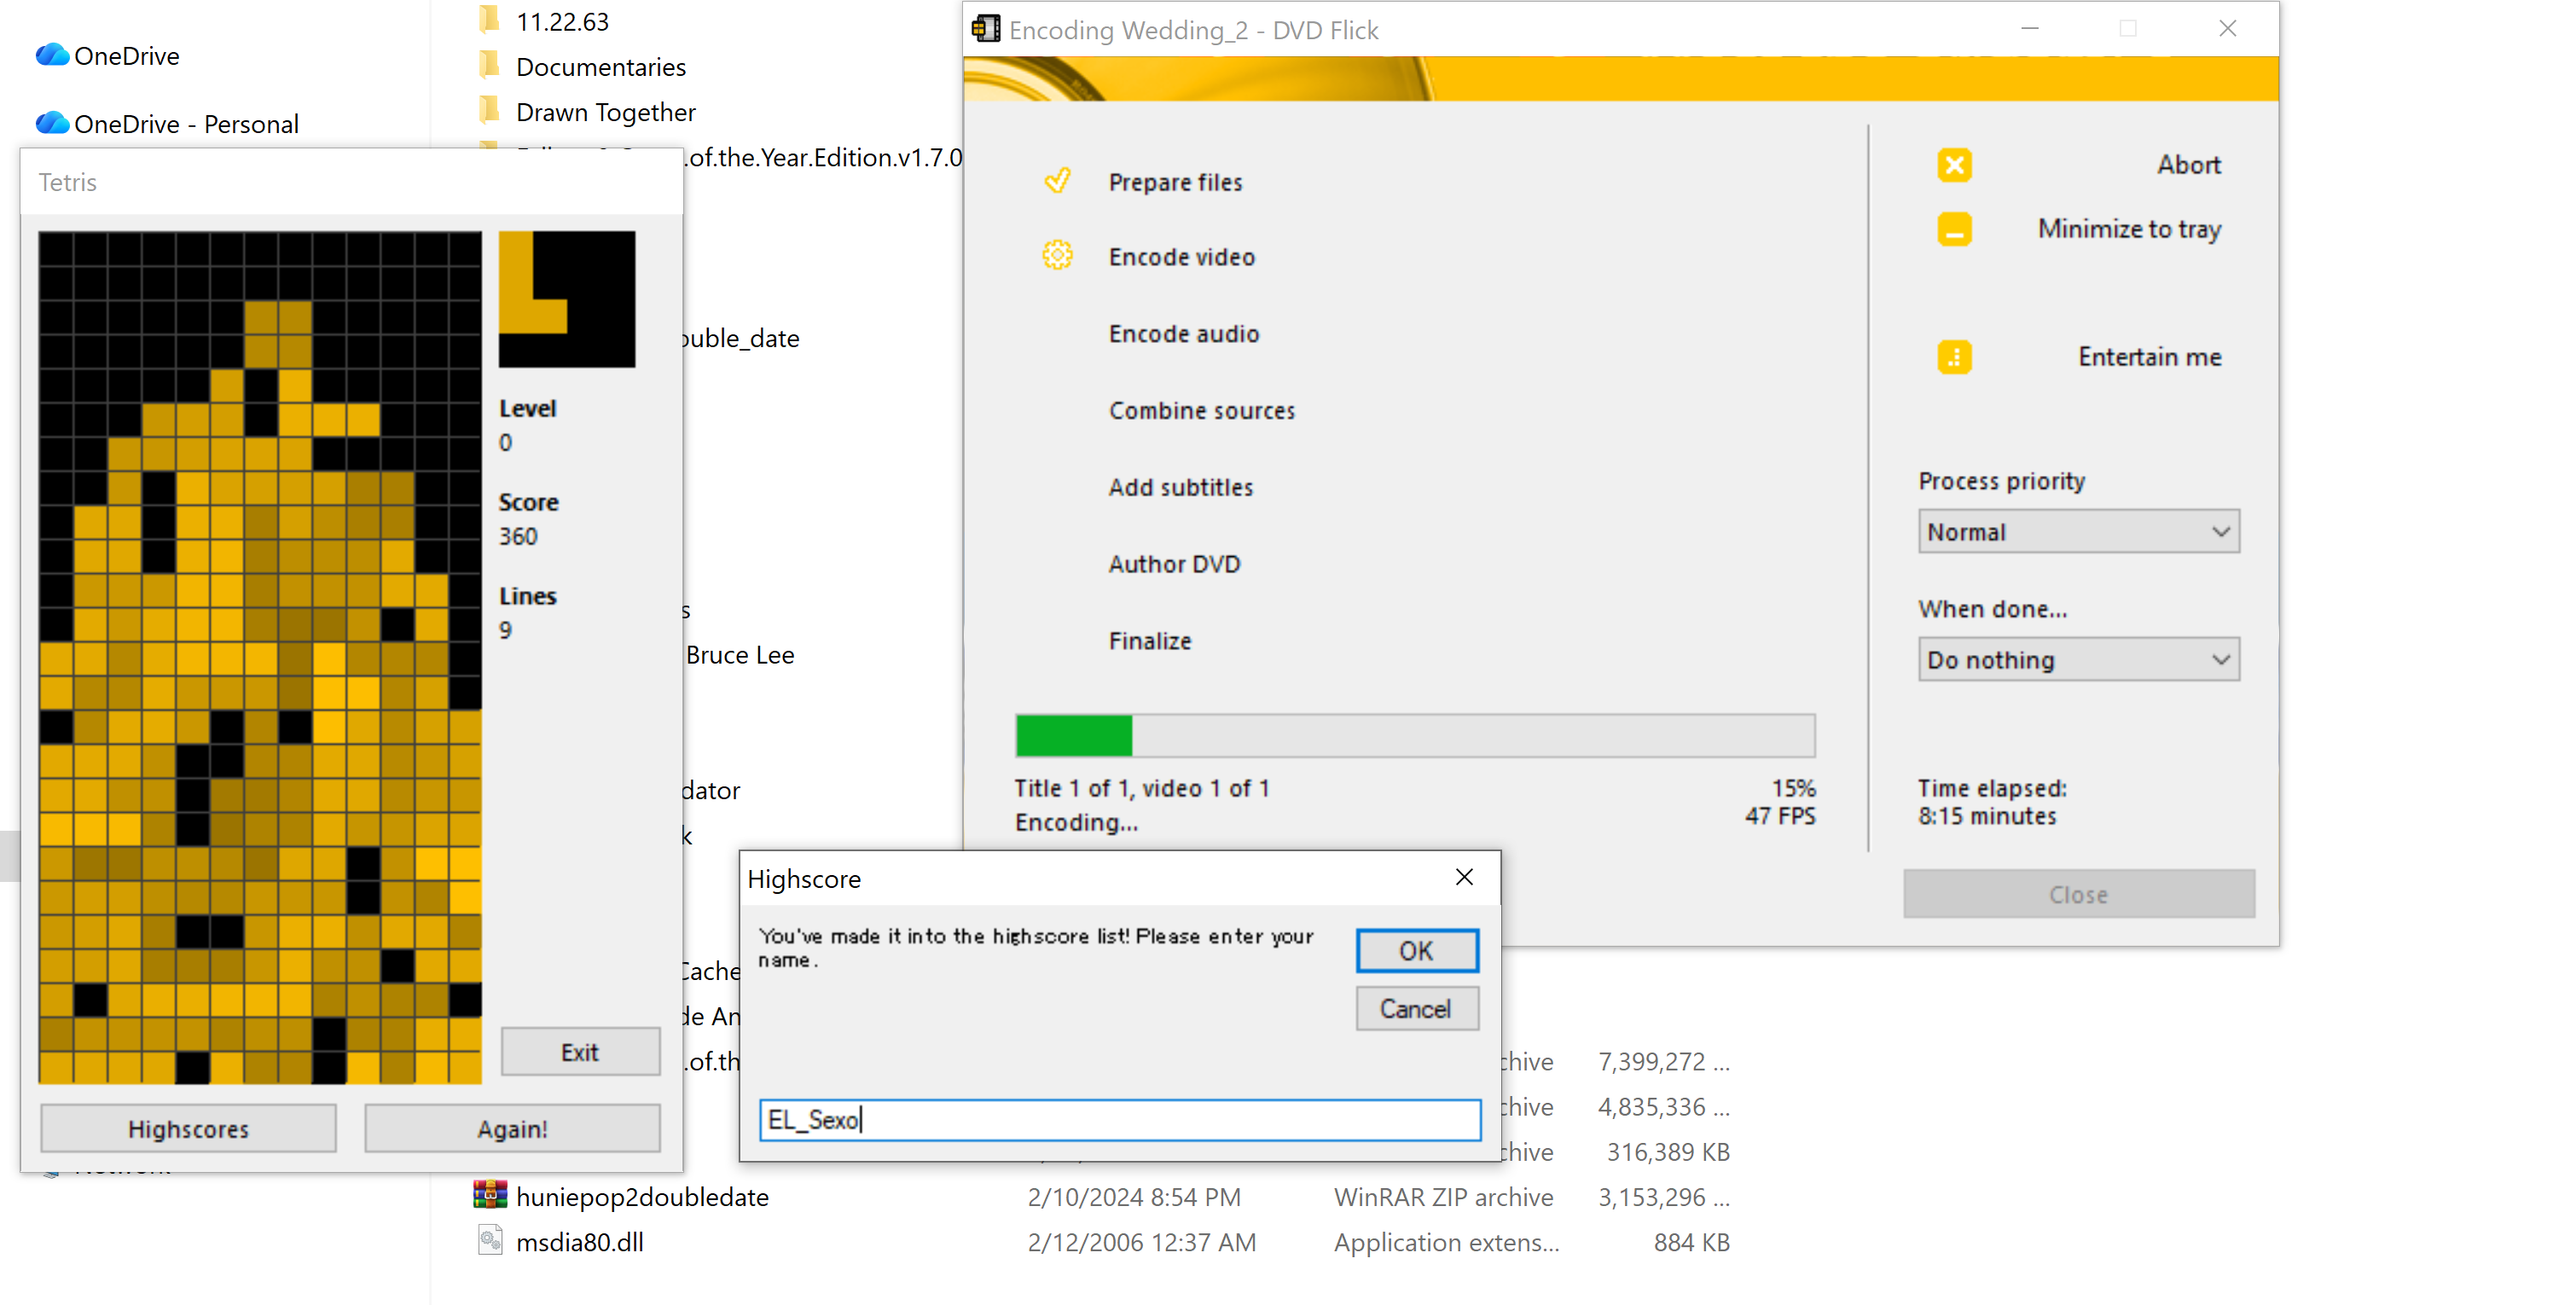This screenshot has width=2576, height=1305.
Task: Click the green encoding progress bar
Action: 1074,736
